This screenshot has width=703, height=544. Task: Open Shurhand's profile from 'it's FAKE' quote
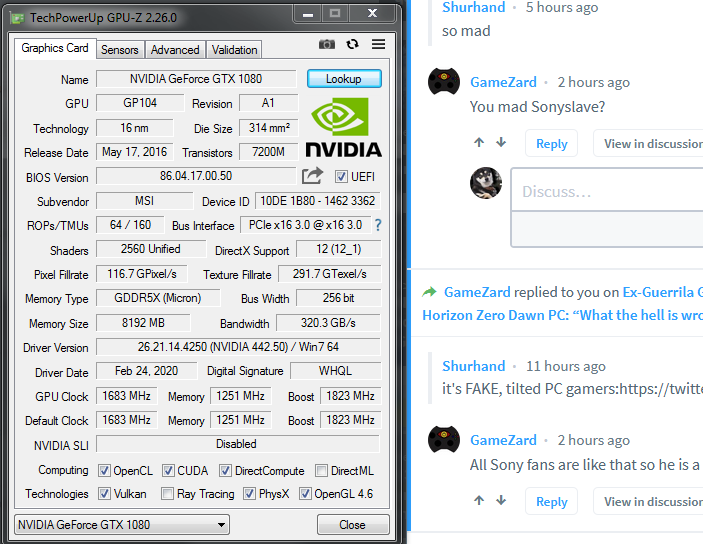coord(473,366)
